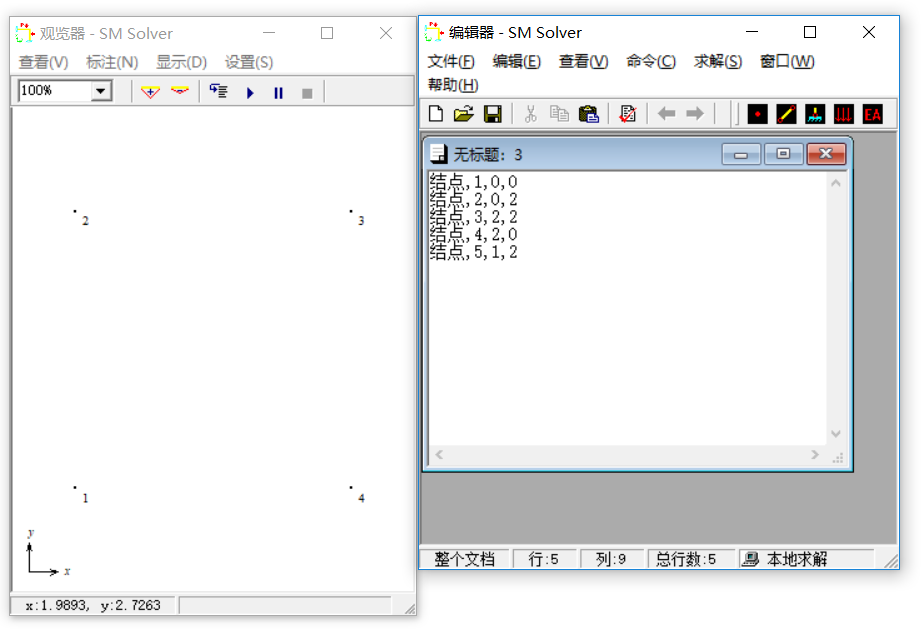Viewport: 922px width, 634px height.
Task: Click the right arrow forward icon
Action: [x=695, y=114]
